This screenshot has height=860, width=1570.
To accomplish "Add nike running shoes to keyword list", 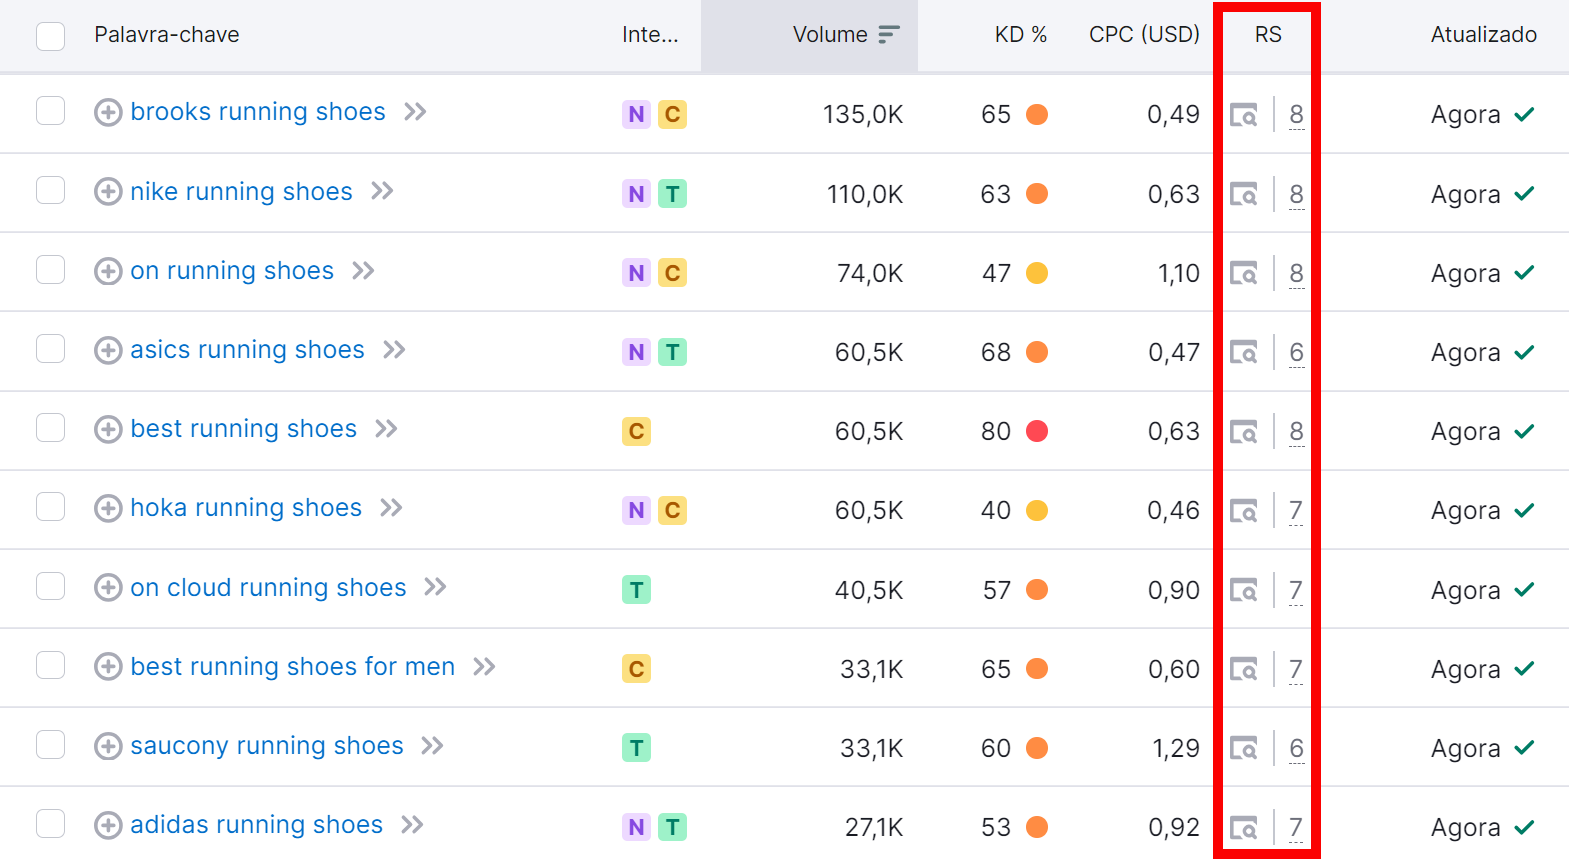I will pos(108,191).
